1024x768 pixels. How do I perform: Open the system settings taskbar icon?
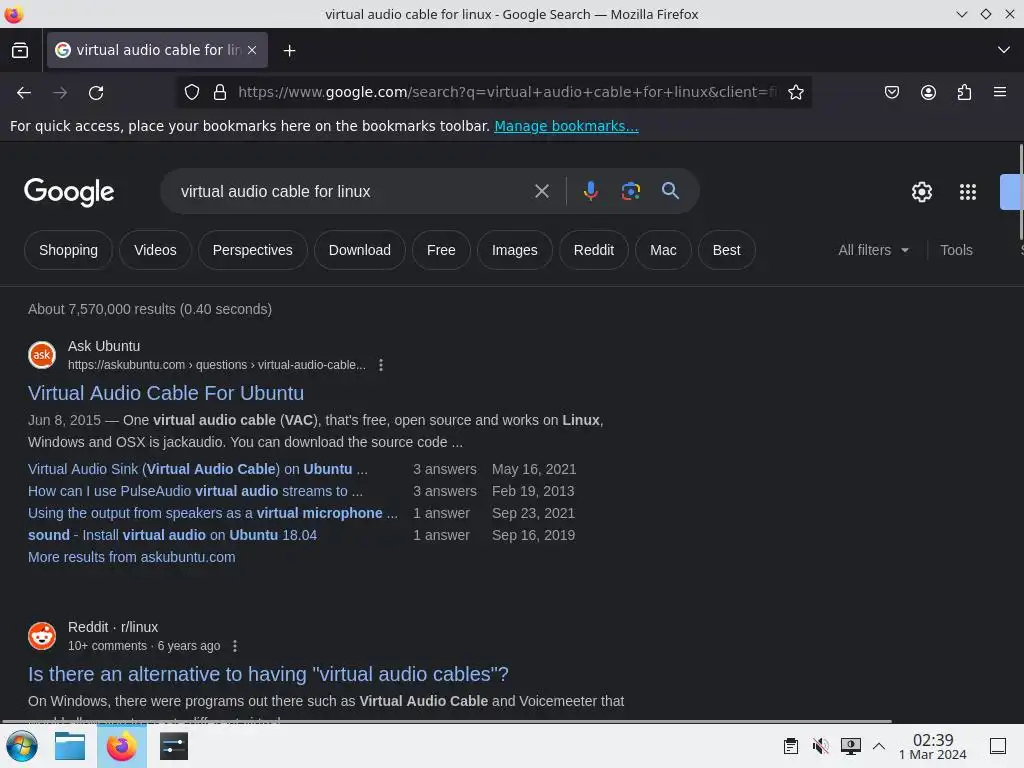point(174,746)
